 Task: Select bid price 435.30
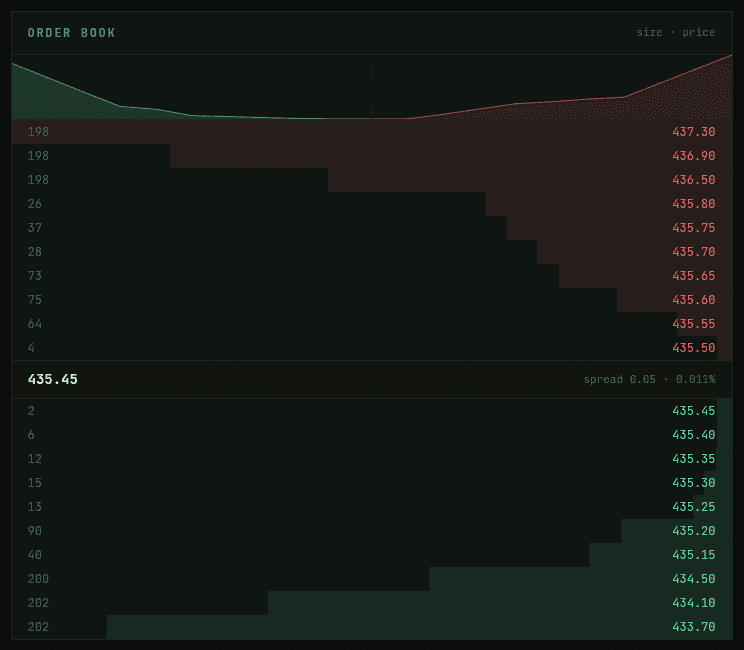693,483
